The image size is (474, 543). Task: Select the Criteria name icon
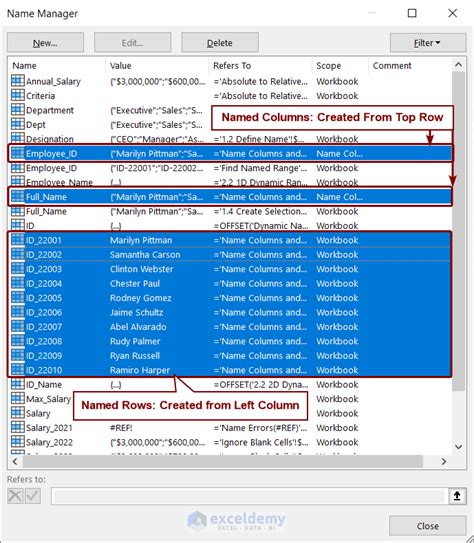[18, 95]
